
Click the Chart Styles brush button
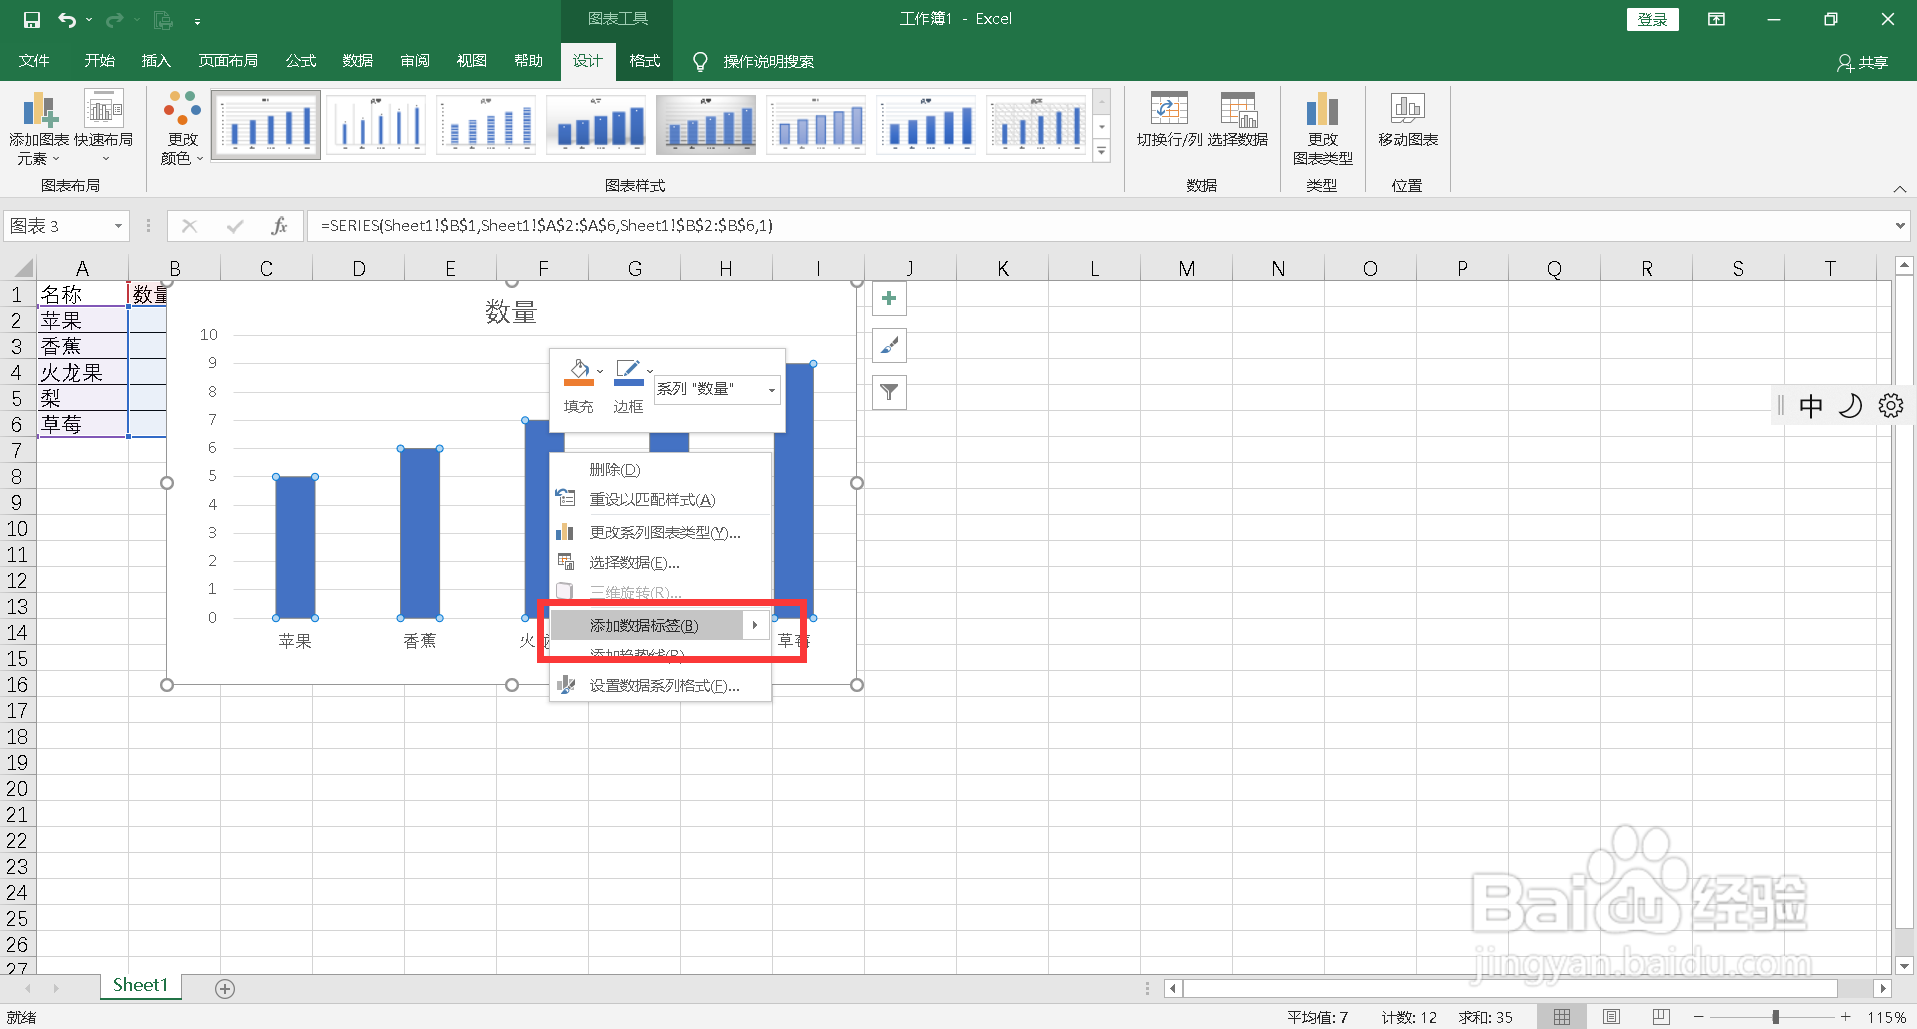tap(889, 346)
